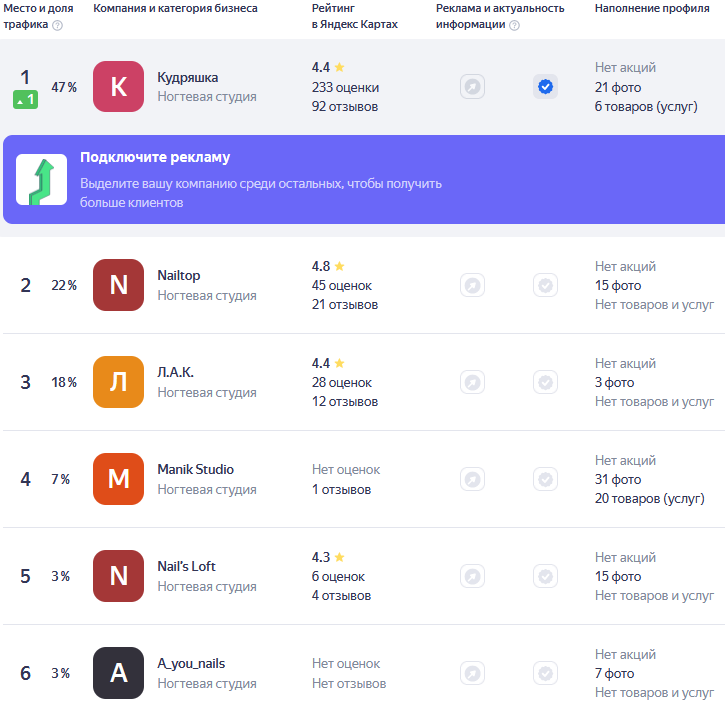Click the verification badge icon in Л.А.К. row
This screenshot has width=725, height=710.
pyautogui.click(x=546, y=382)
